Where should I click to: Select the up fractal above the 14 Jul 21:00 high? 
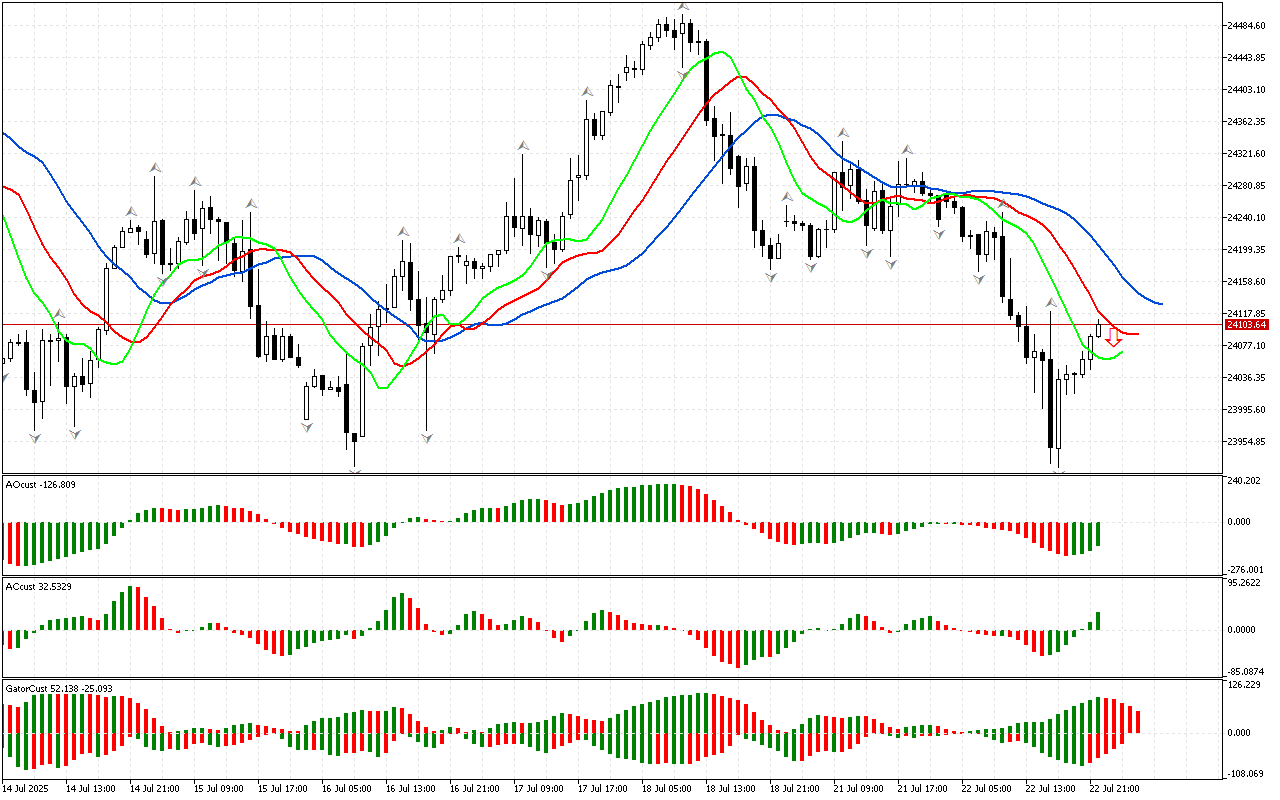[x=155, y=167]
